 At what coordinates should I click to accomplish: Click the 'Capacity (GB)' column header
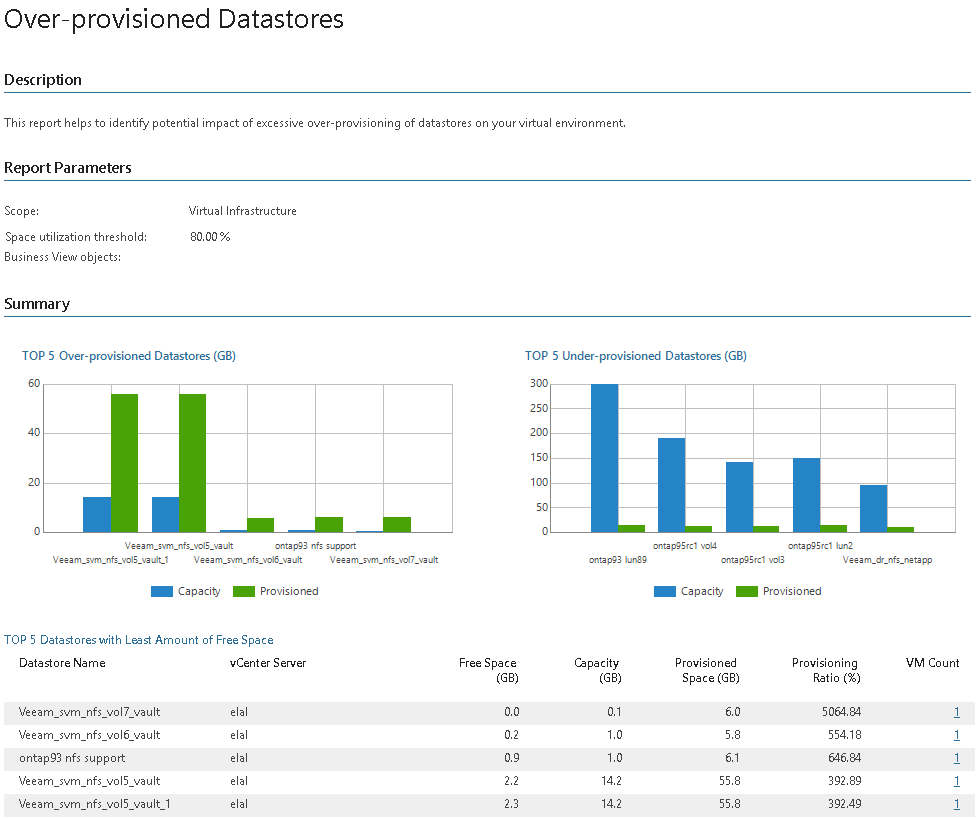(598, 670)
